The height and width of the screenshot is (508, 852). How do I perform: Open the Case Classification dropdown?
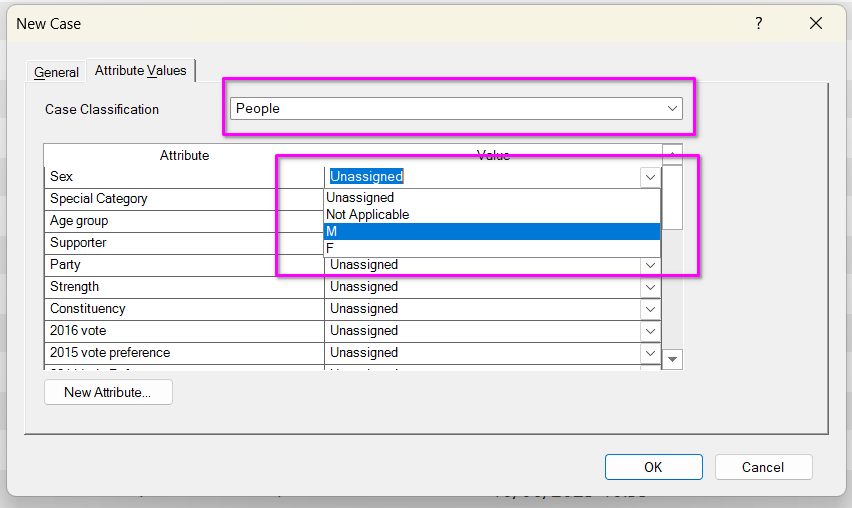[671, 108]
